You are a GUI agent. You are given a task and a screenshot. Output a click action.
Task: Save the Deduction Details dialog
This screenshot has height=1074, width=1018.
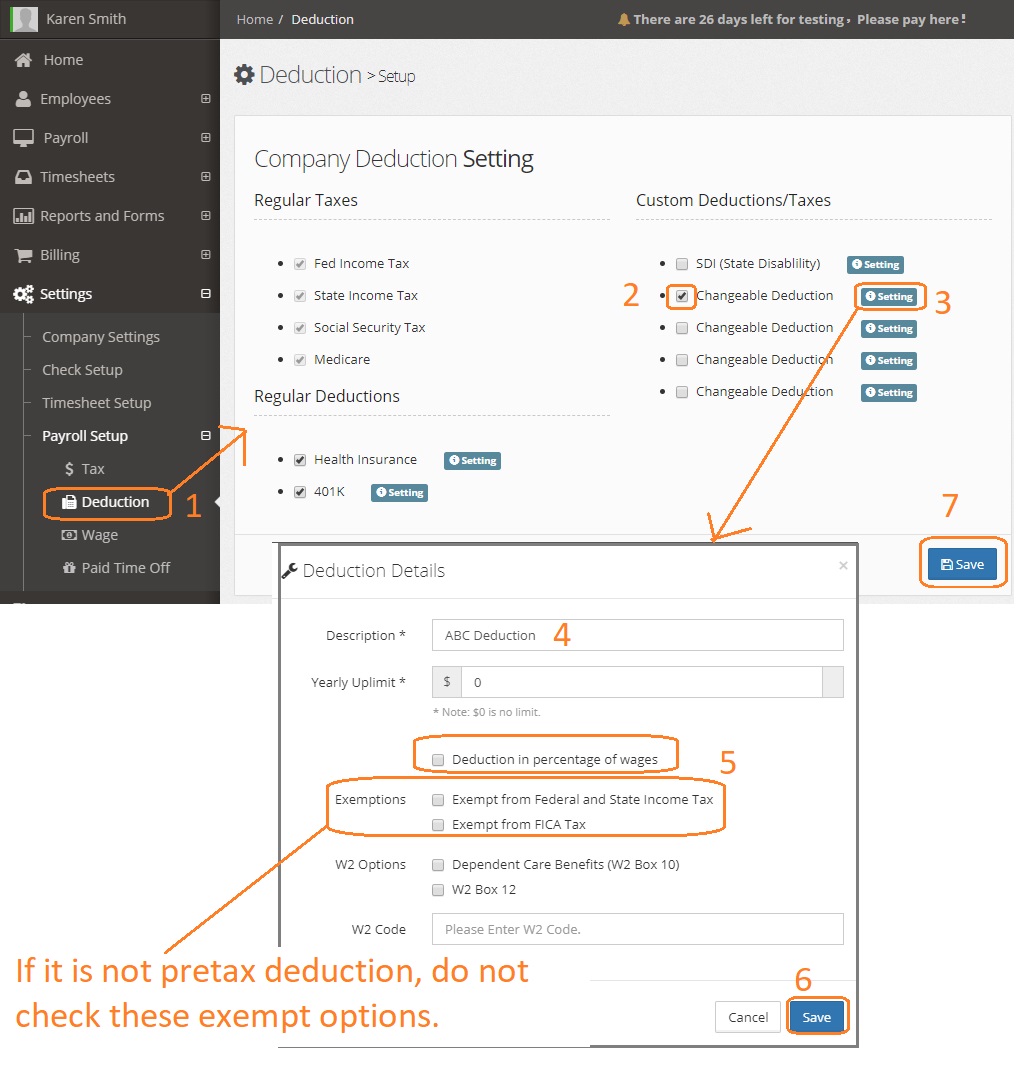click(816, 1018)
